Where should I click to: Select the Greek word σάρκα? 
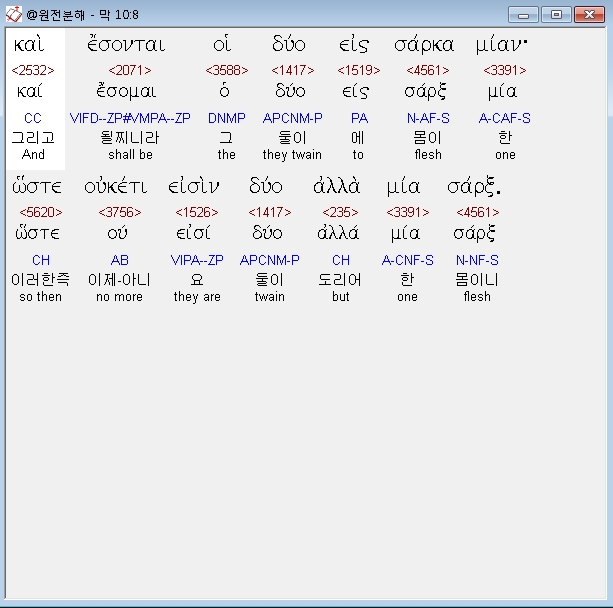click(x=424, y=45)
